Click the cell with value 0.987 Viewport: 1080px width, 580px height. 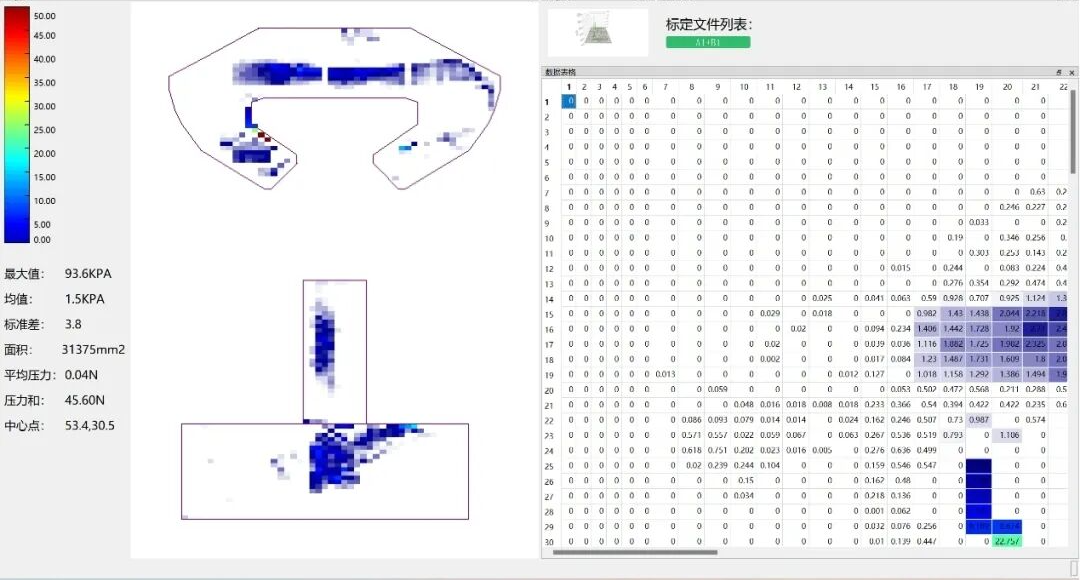[979, 420]
